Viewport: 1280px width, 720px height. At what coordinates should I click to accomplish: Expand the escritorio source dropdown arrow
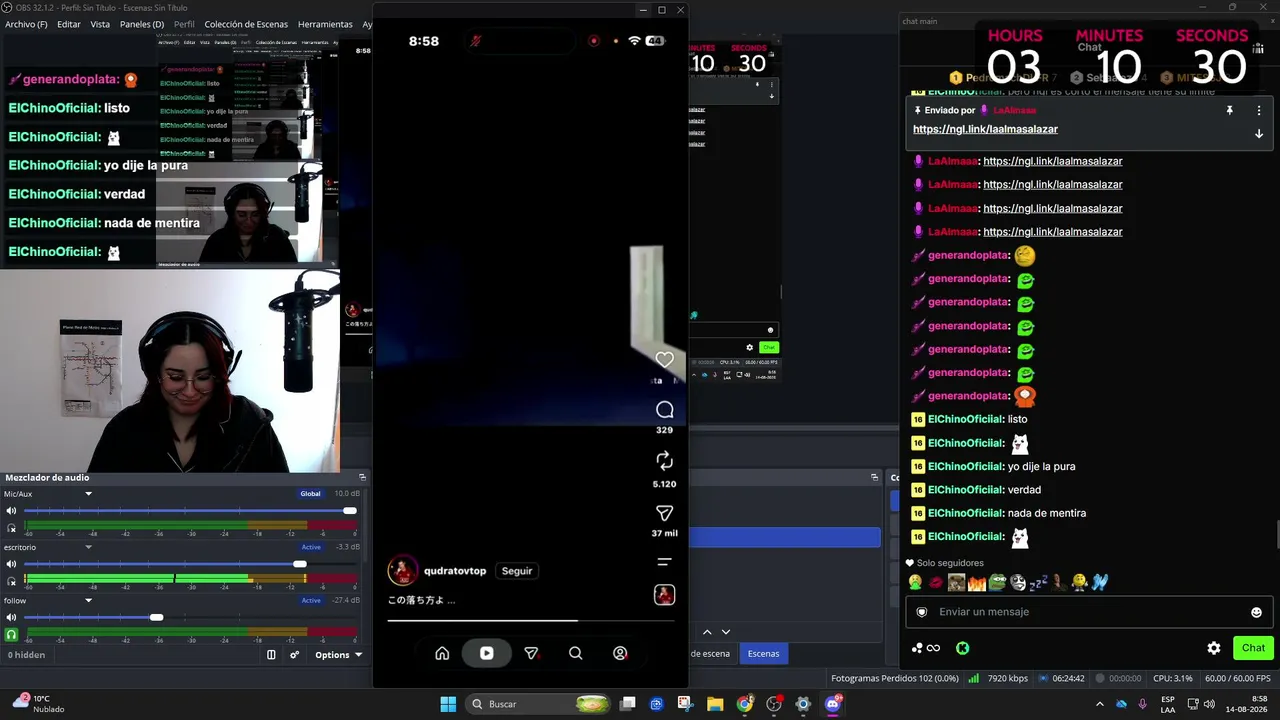tap(88, 547)
